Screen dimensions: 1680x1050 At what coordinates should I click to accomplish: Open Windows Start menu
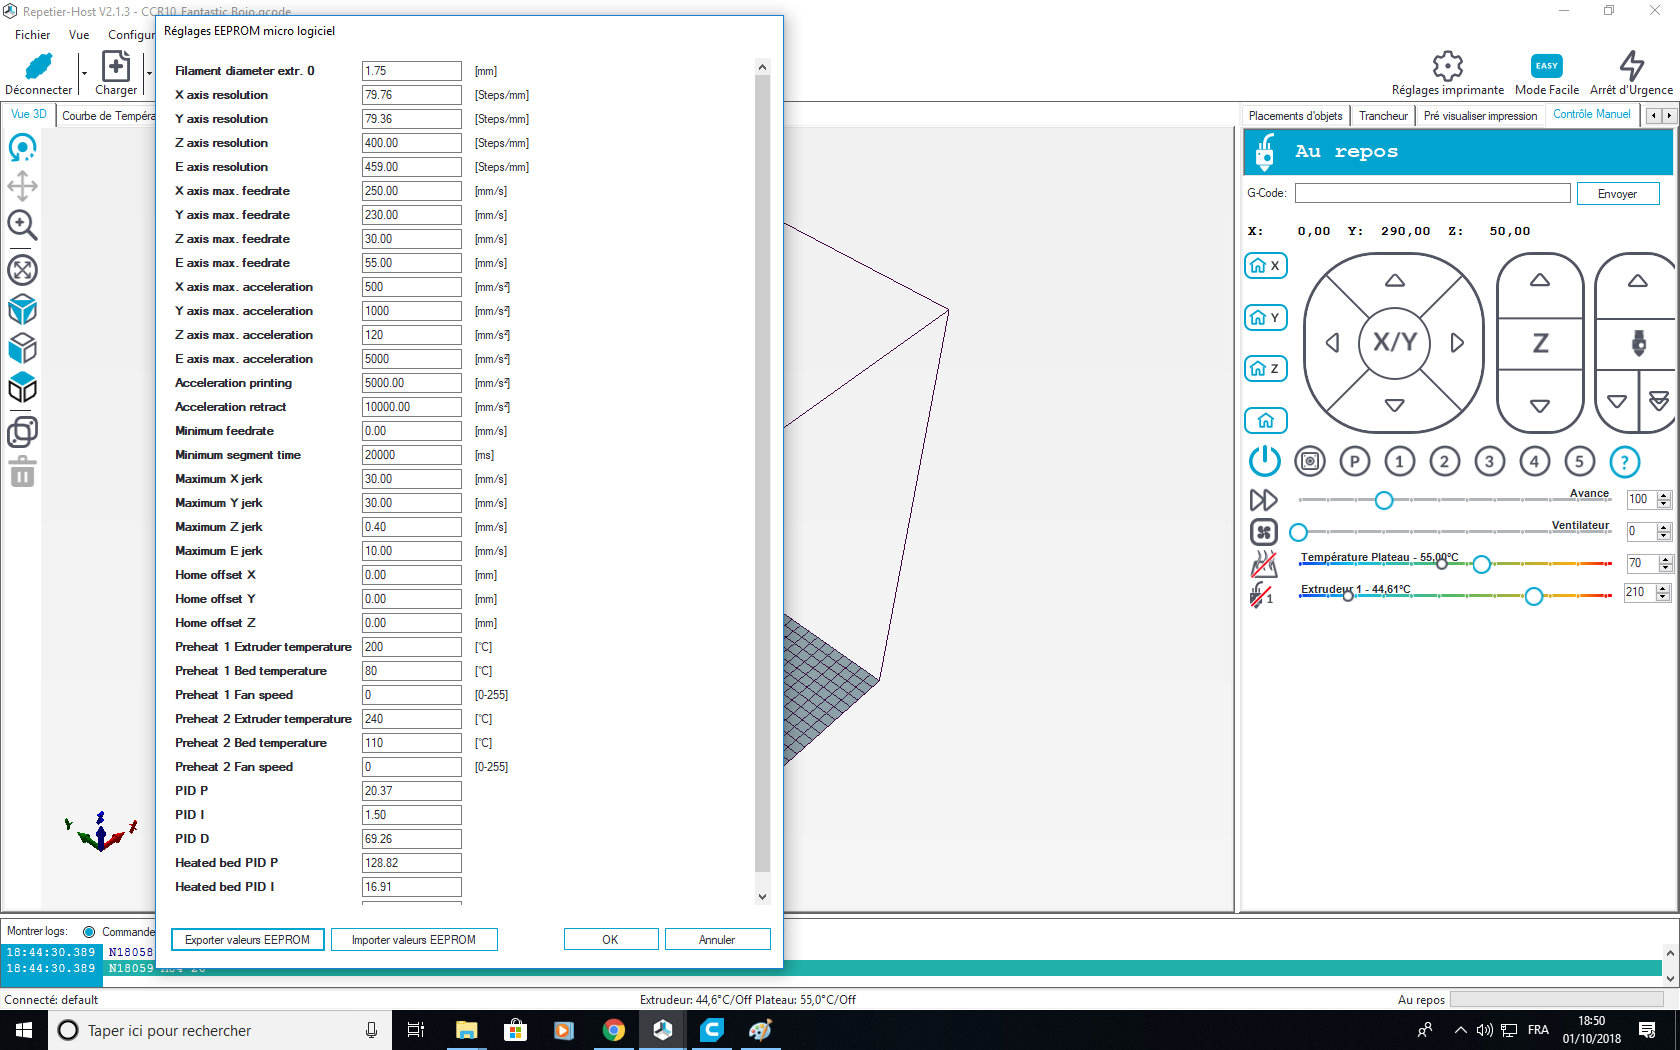coord(24,1030)
